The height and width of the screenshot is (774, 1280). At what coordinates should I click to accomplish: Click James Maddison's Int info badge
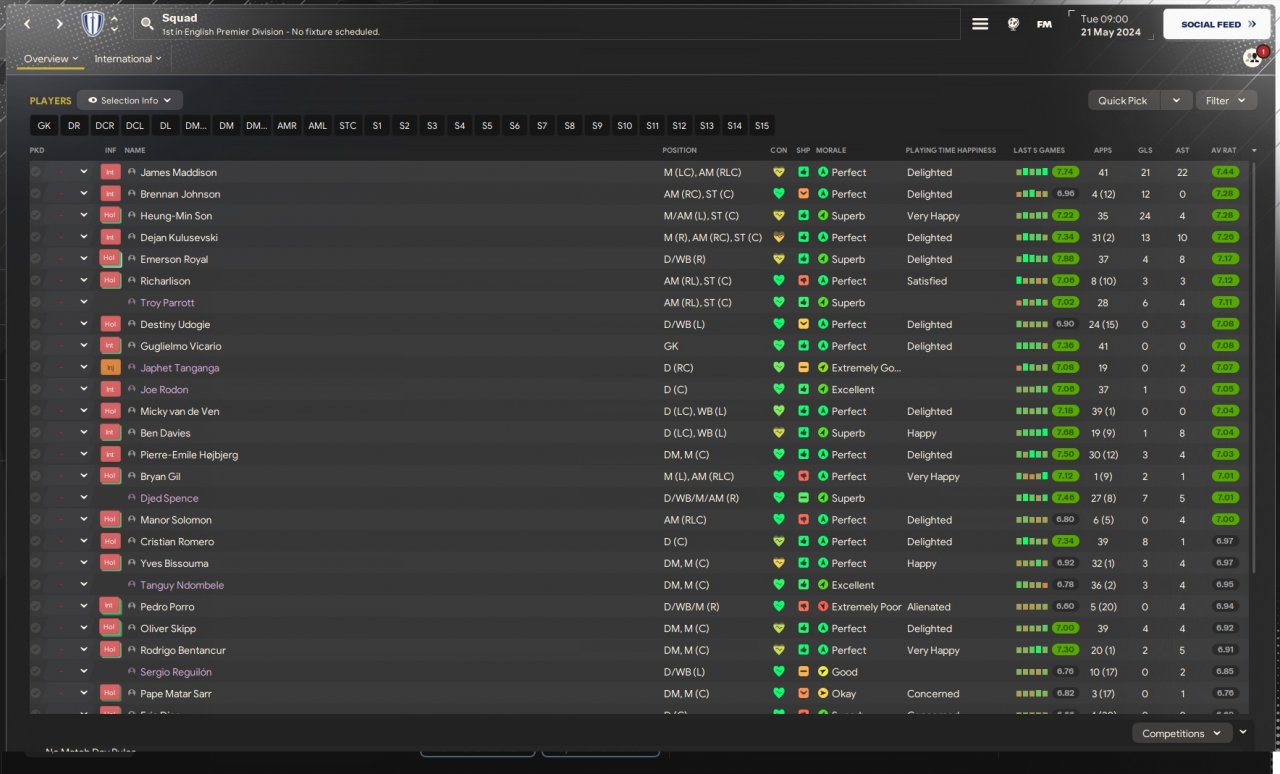tap(110, 172)
